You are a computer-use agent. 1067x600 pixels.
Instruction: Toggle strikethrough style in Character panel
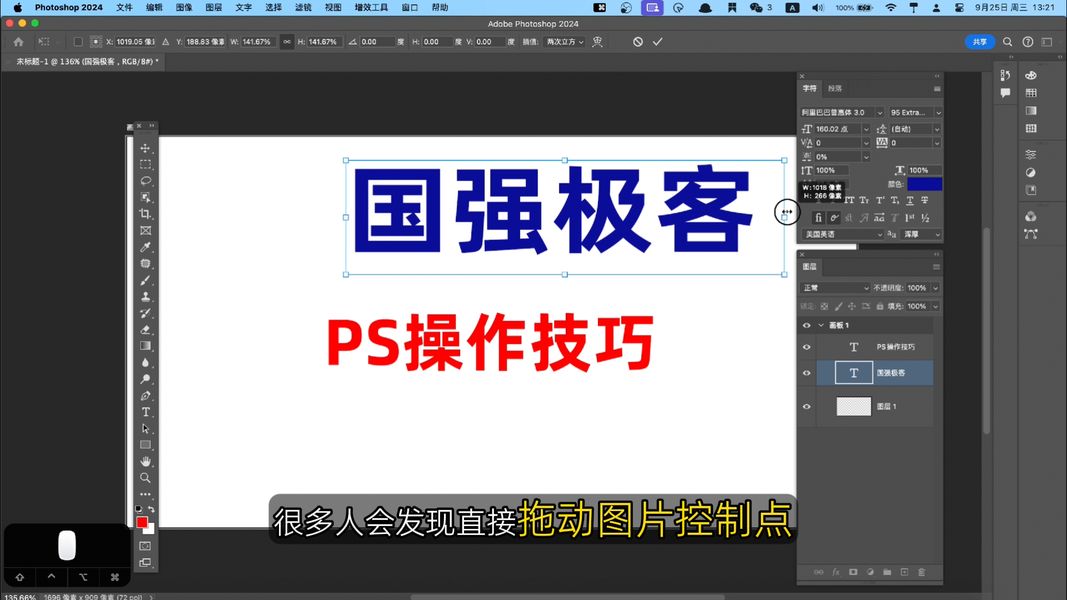point(924,200)
